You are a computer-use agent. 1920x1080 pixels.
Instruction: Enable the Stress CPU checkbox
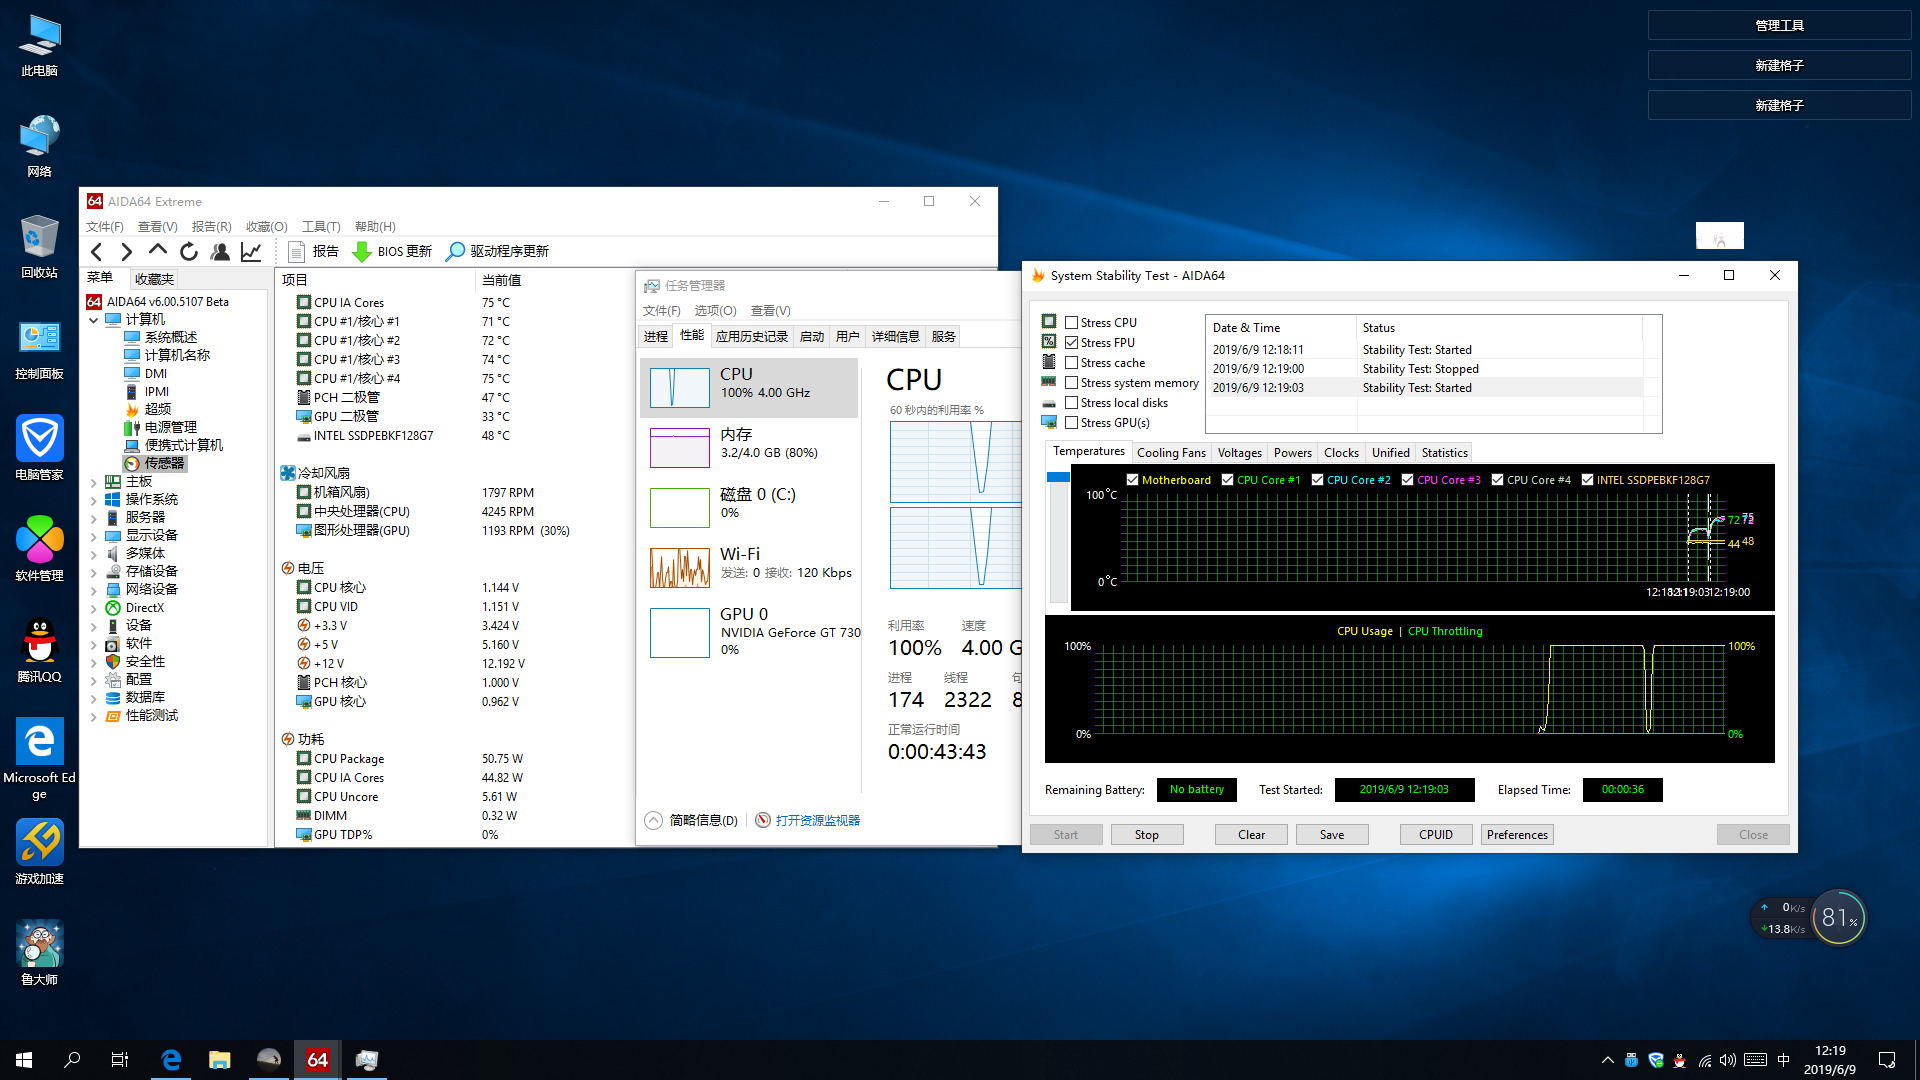[1072, 323]
